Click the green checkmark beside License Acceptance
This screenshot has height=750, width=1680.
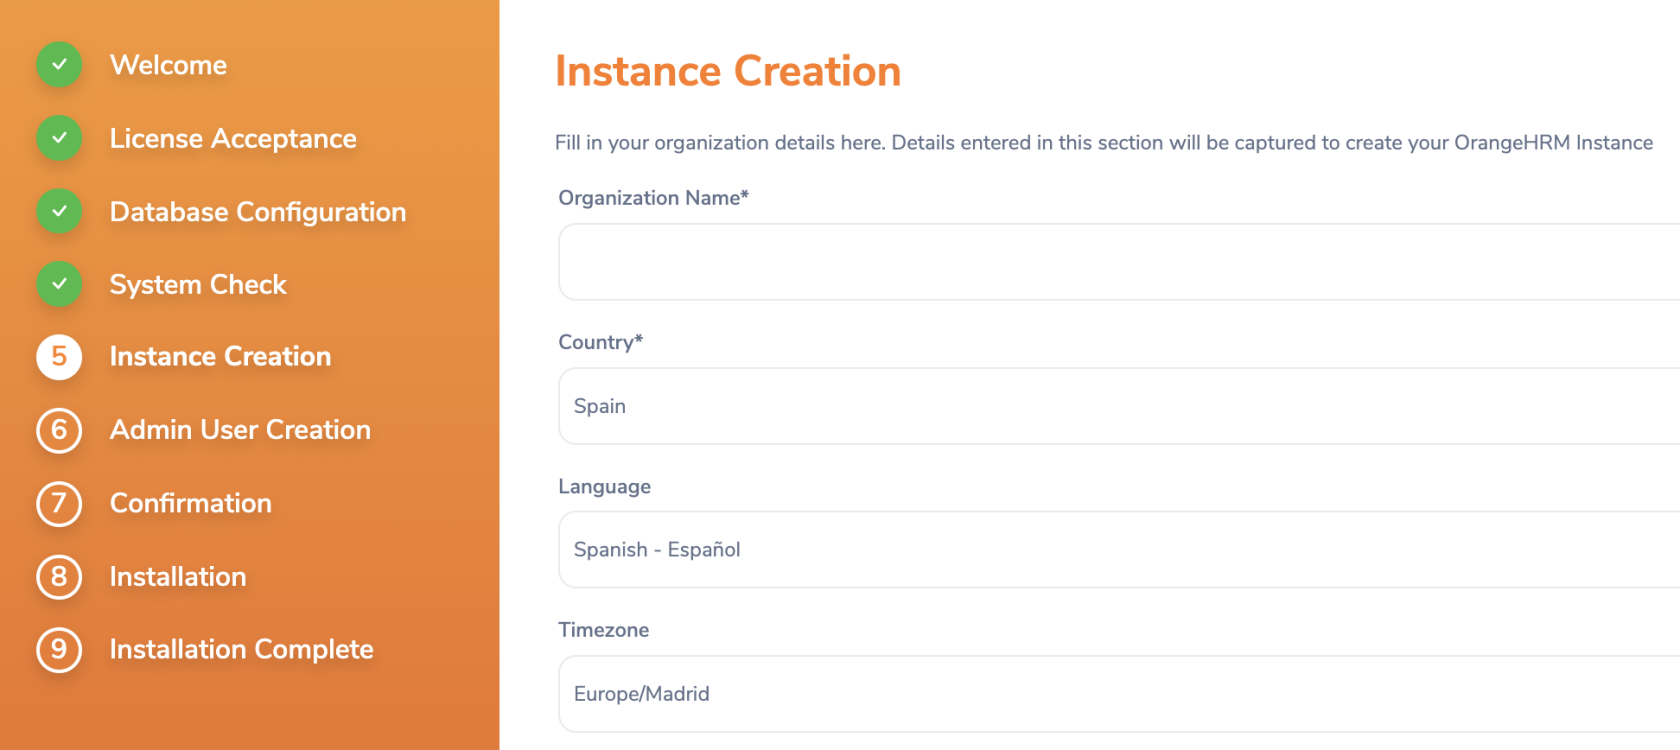tap(59, 138)
